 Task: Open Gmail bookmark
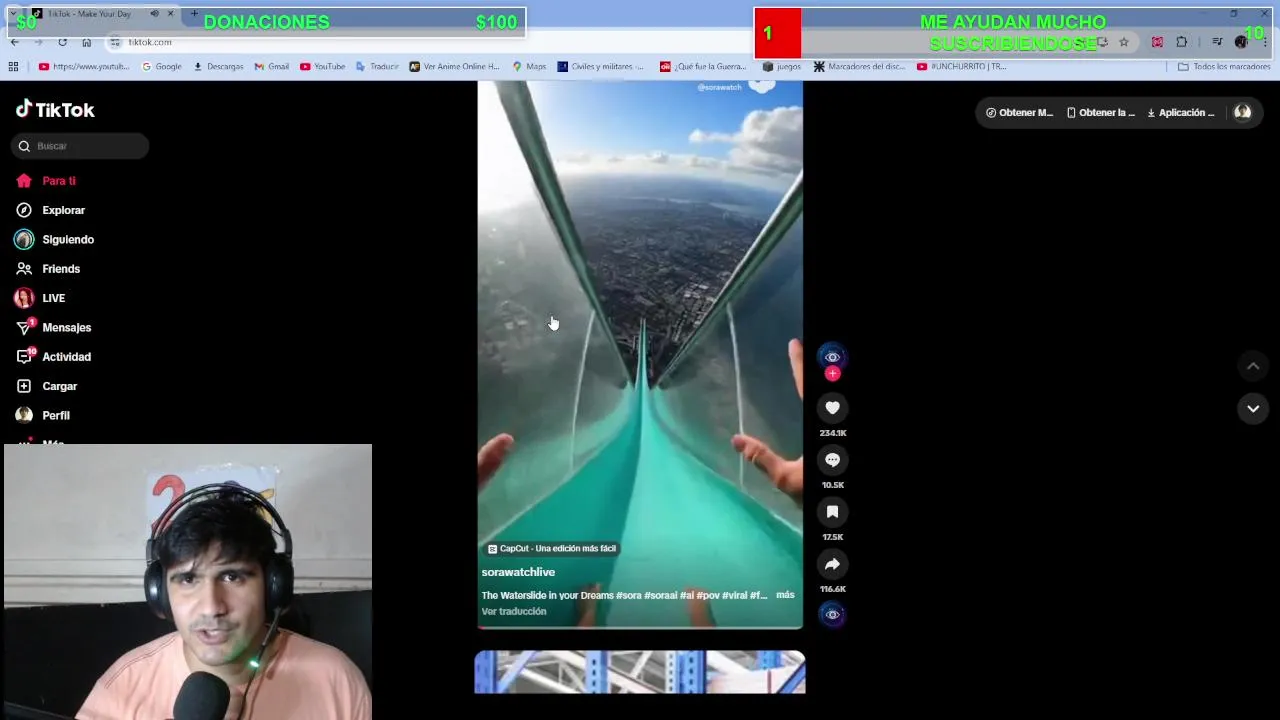coord(272,67)
